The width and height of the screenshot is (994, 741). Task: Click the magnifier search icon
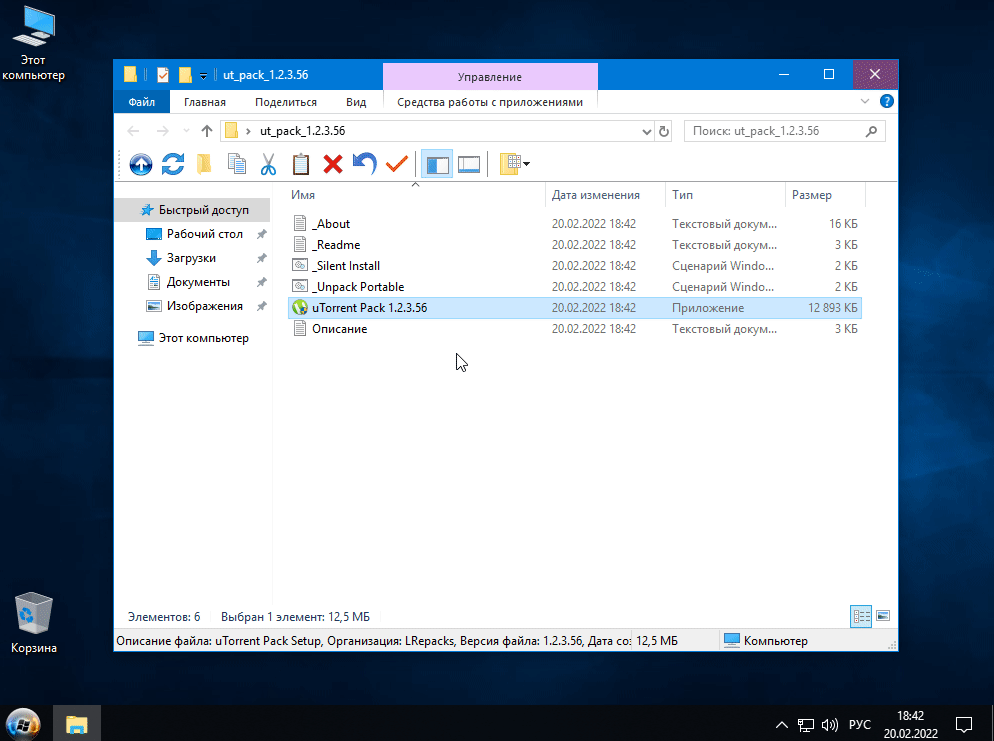coord(872,131)
